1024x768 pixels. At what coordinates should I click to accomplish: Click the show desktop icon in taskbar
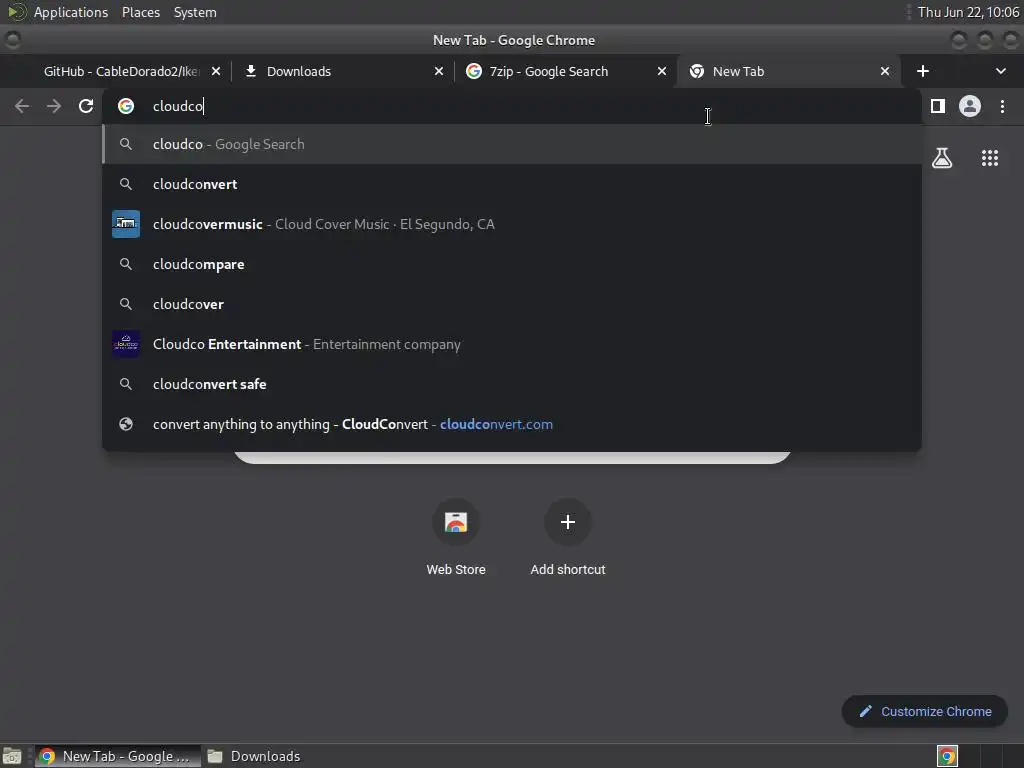(12, 756)
